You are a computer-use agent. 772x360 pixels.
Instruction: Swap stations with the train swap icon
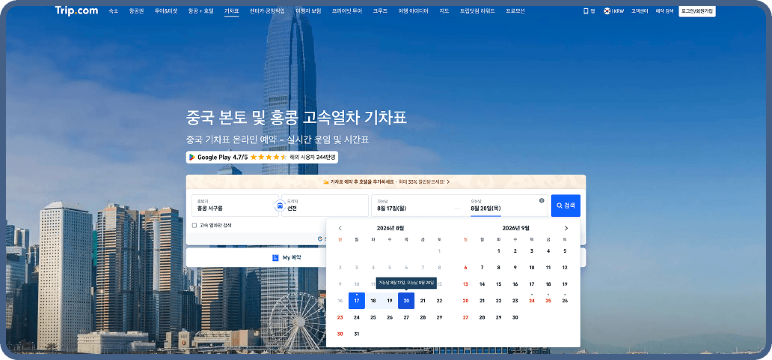pyautogui.click(x=280, y=206)
